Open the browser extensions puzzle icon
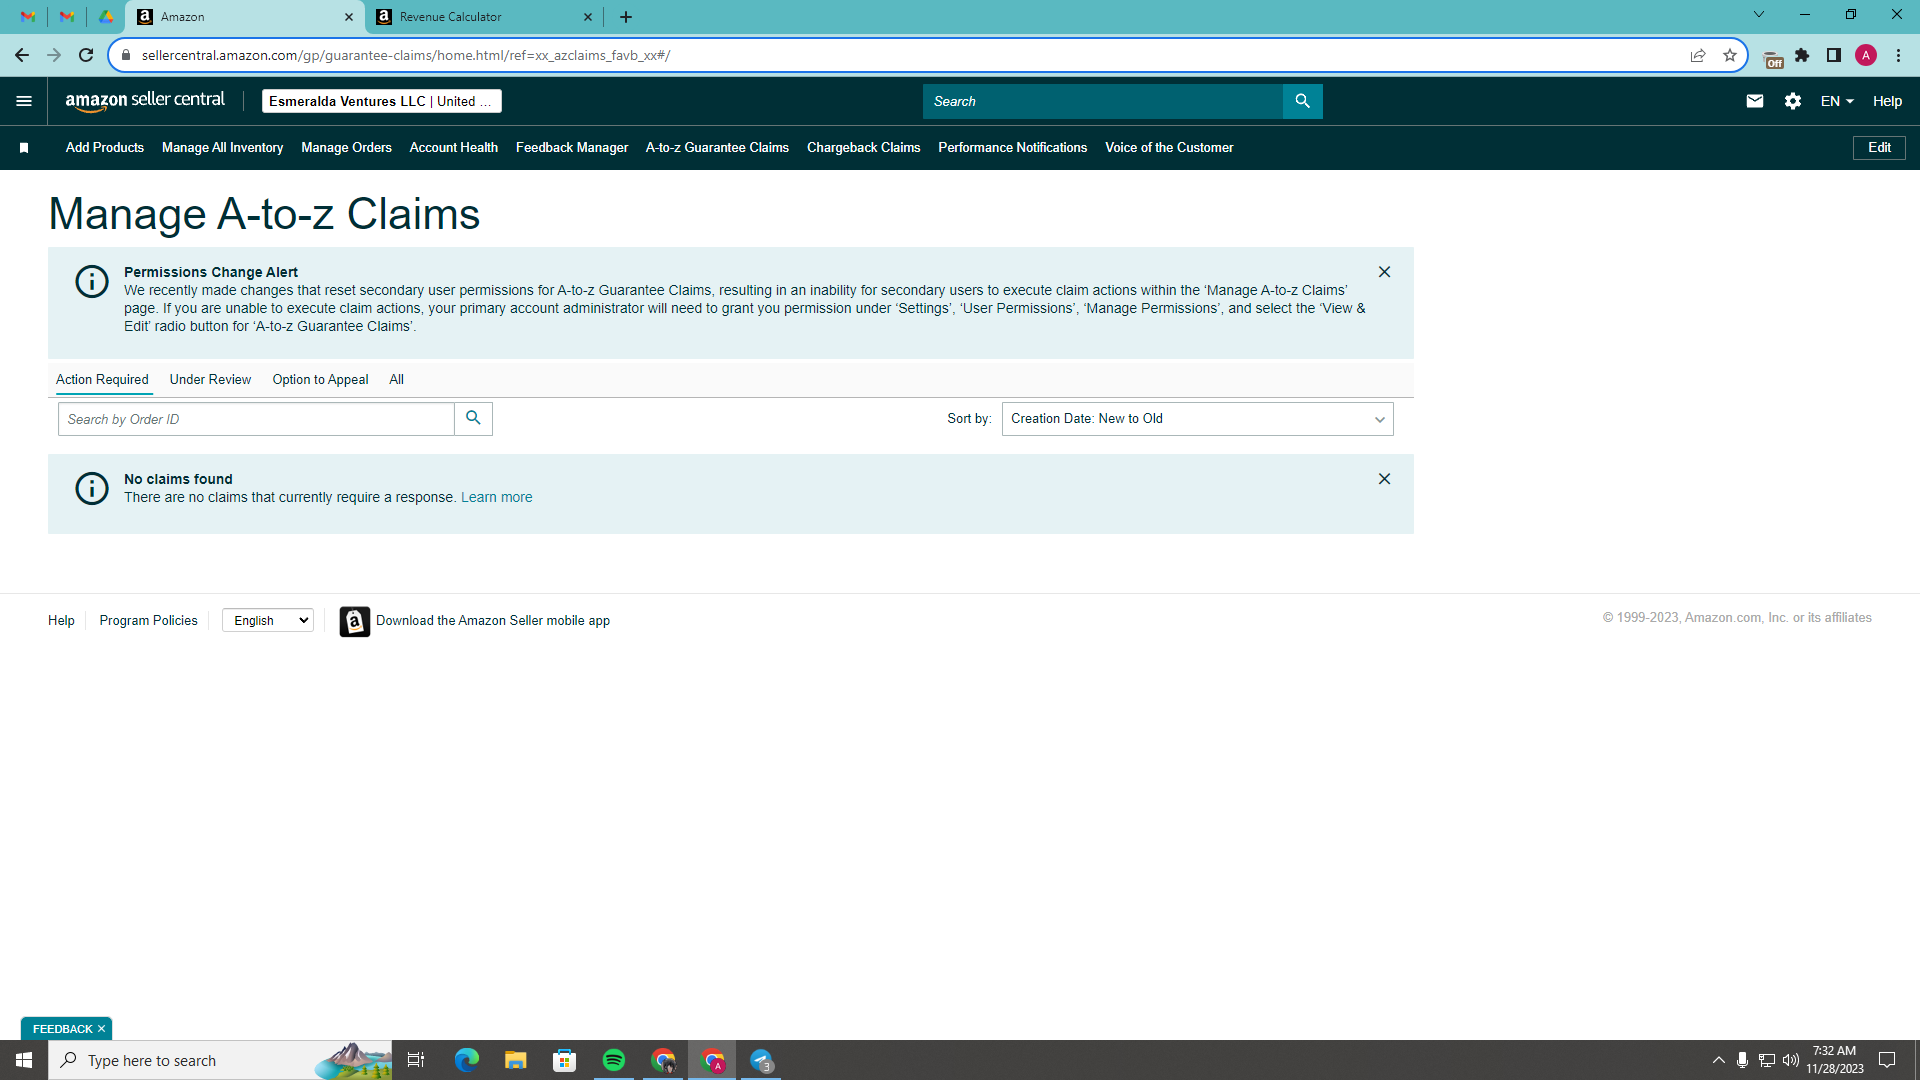The width and height of the screenshot is (1920, 1080). [x=1802, y=55]
